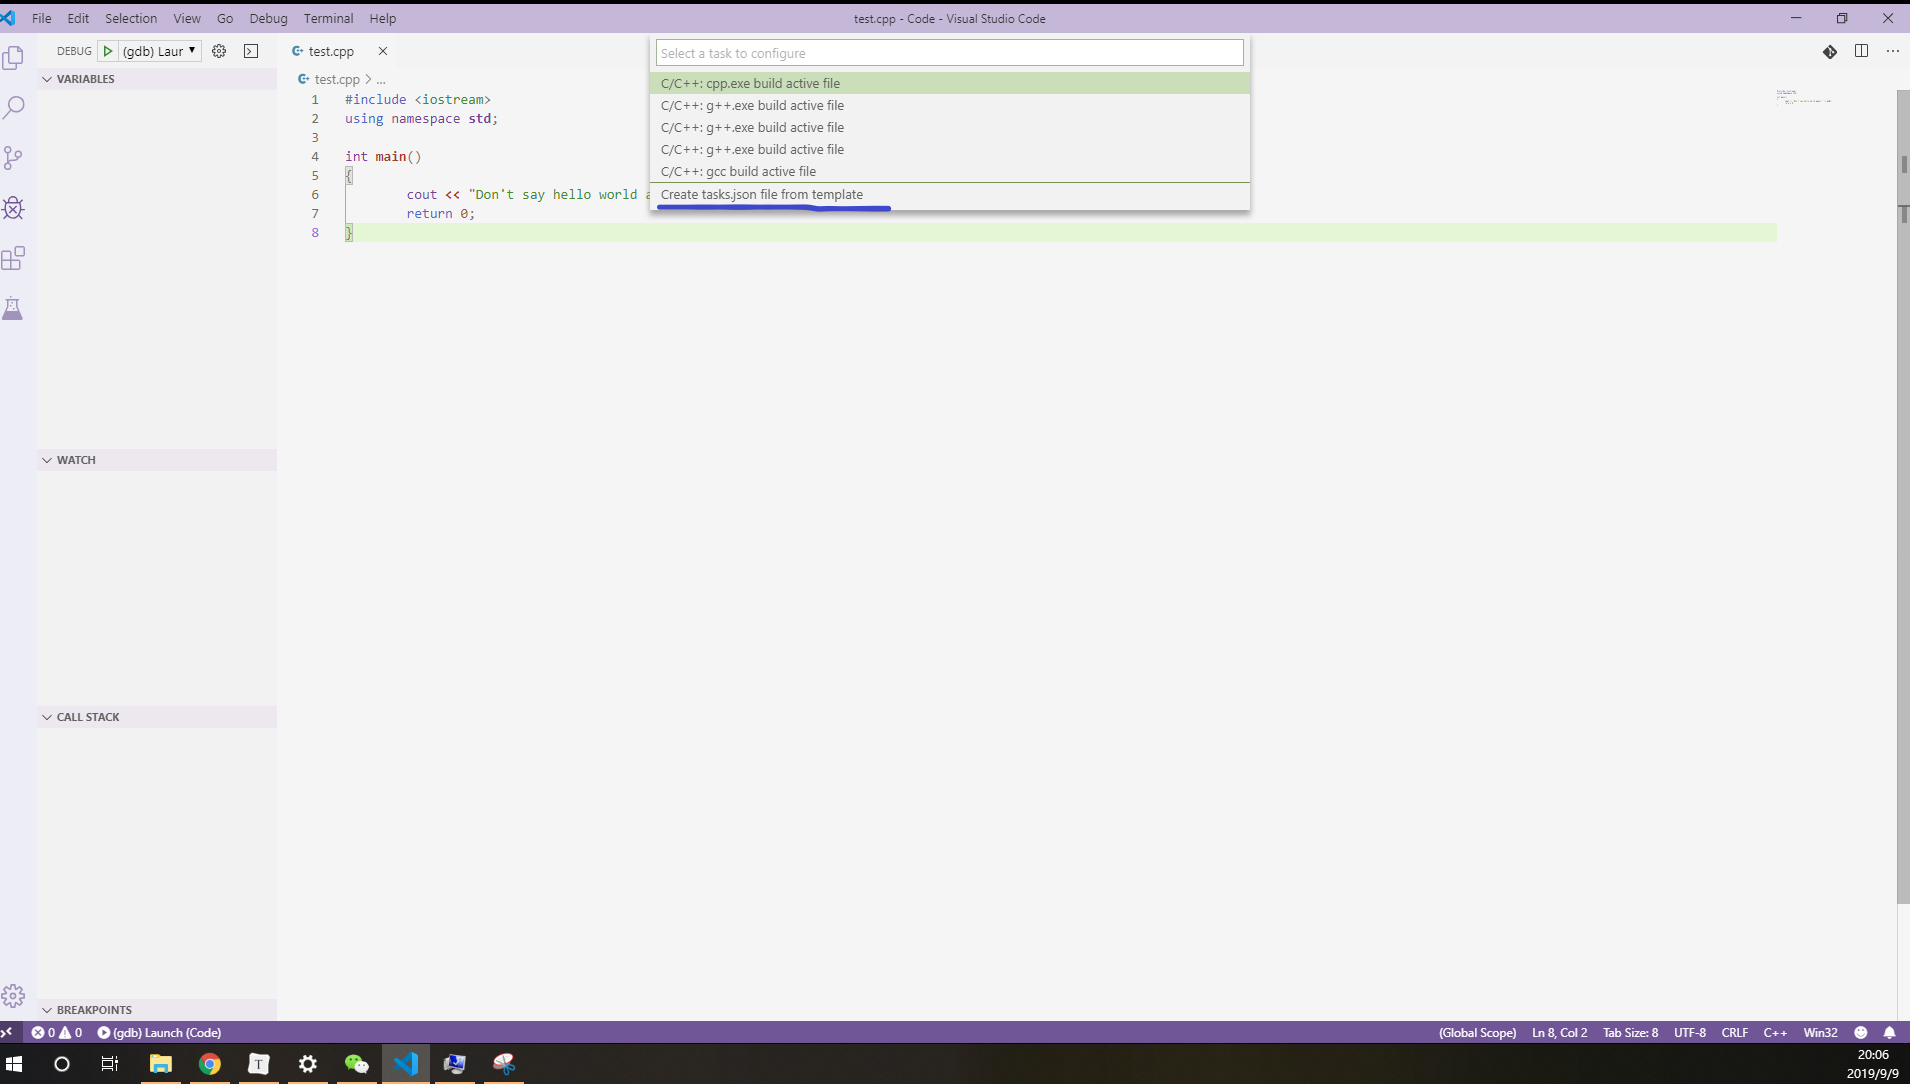Click the diamond icon in editor title
Viewport: 1910px width, 1084px height.
1829,51
